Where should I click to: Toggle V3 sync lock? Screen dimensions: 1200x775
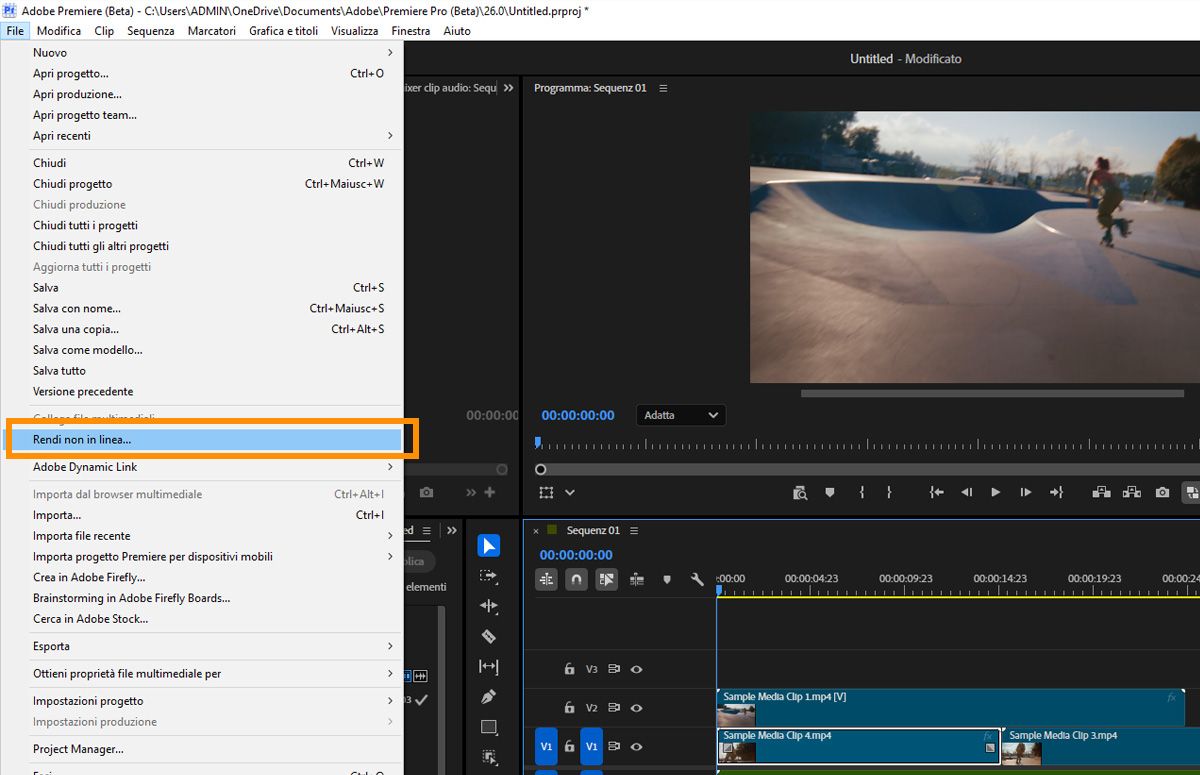pyautogui.click(x=614, y=669)
